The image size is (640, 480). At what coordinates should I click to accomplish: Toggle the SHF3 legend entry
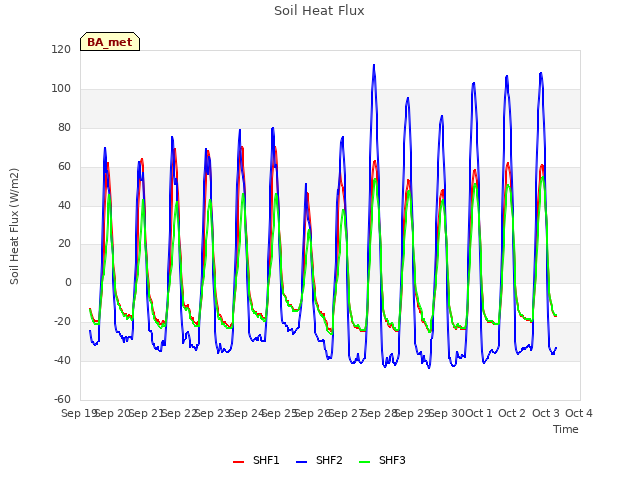[x=382, y=460]
